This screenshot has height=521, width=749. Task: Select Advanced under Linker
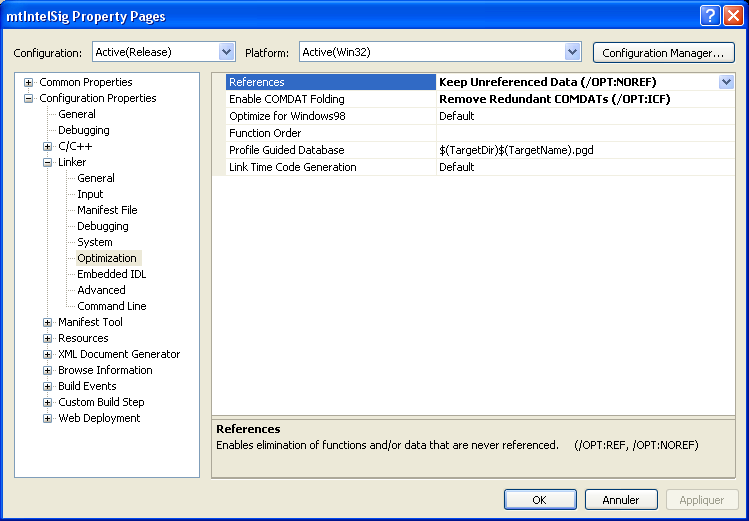click(101, 290)
